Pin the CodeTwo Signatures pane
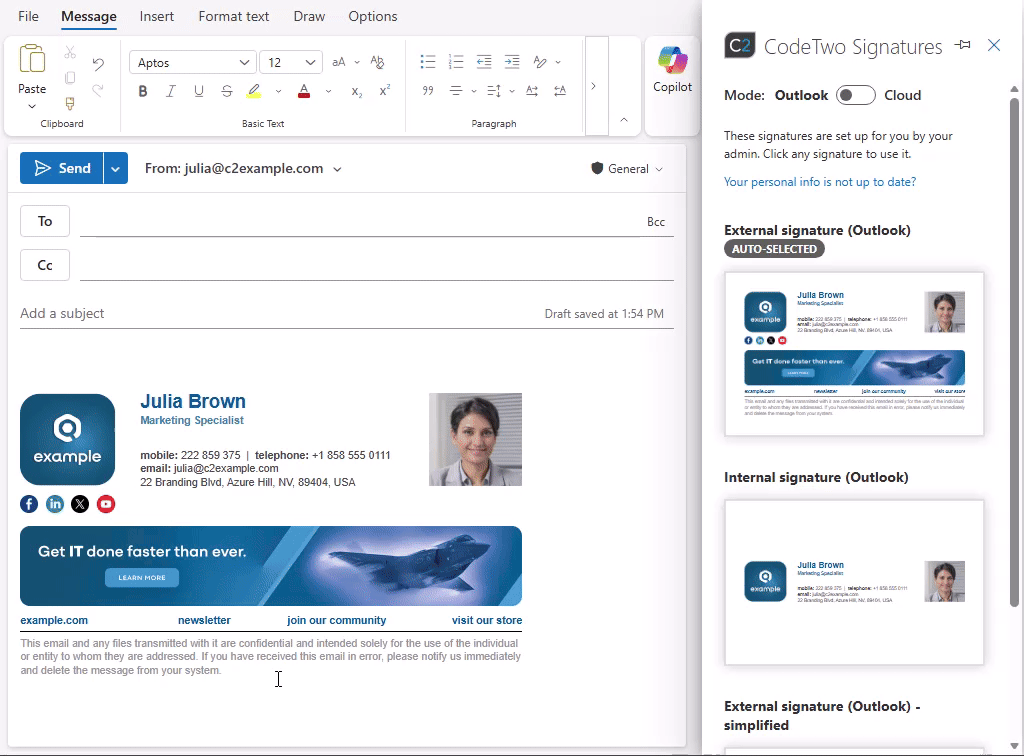The height and width of the screenshot is (756, 1024). point(962,45)
